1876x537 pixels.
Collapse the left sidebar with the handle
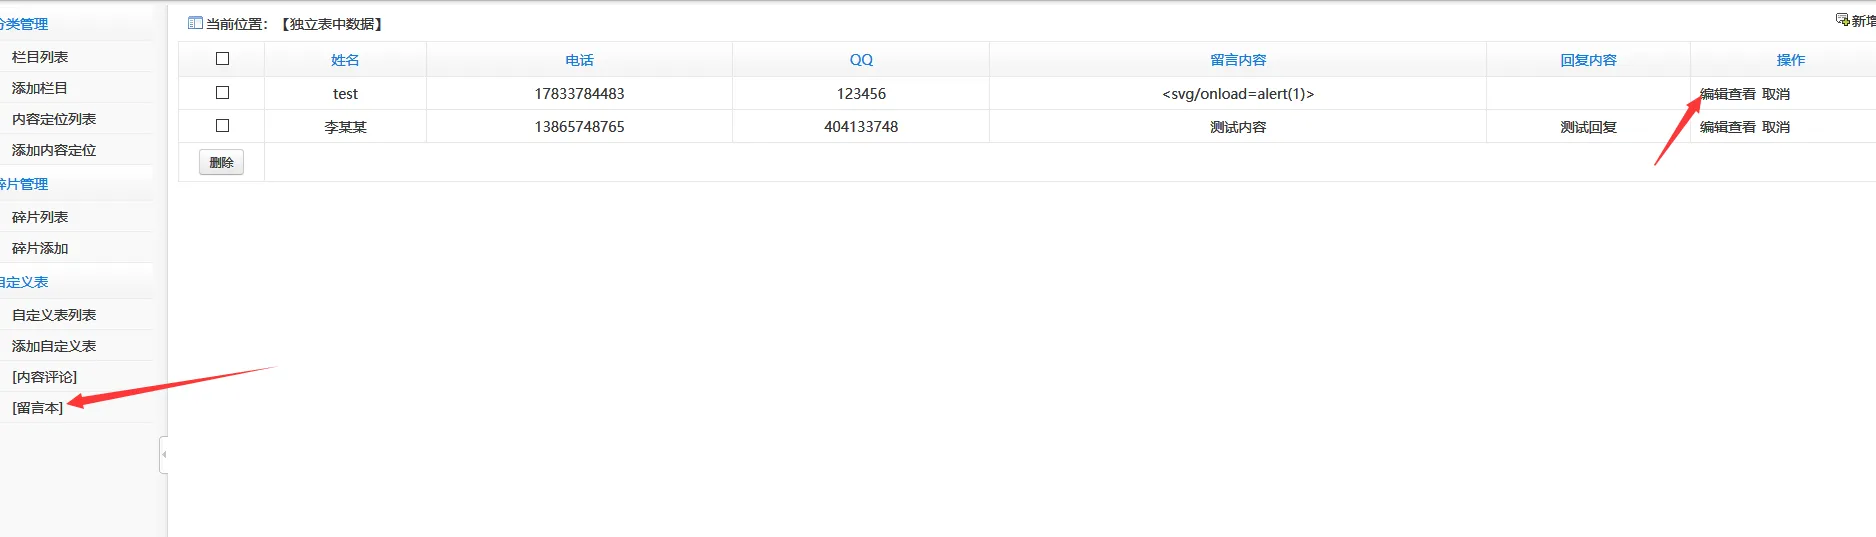(163, 454)
